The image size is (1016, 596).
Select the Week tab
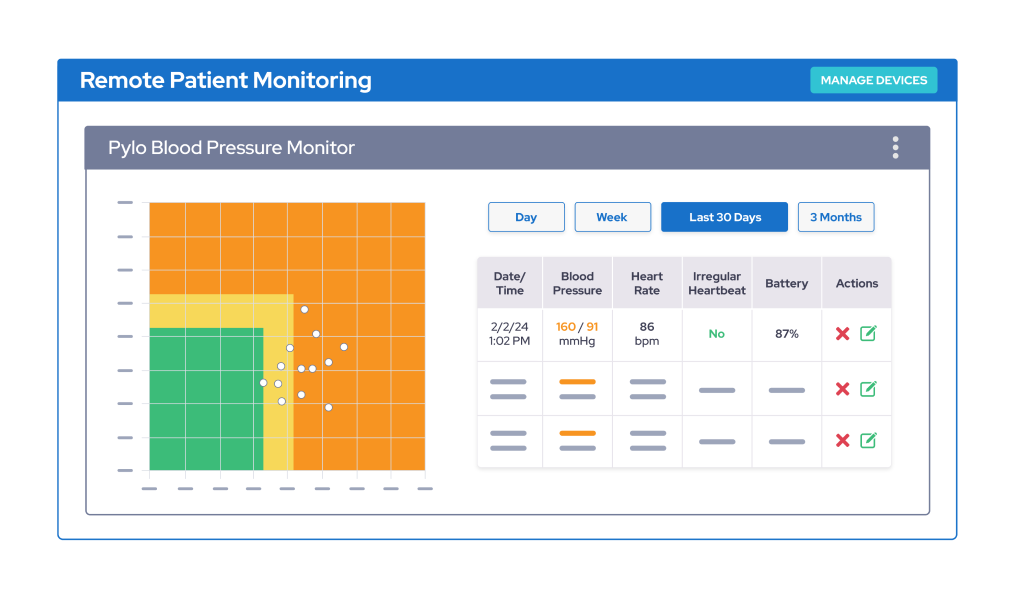(612, 217)
